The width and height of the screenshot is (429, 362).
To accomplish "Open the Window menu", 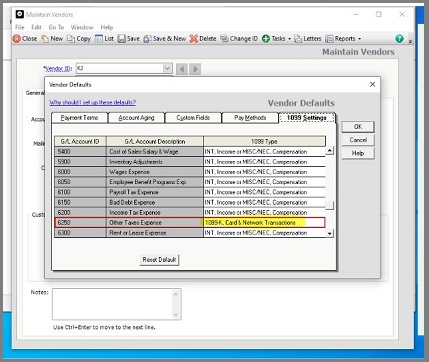I will click(82, 27).
